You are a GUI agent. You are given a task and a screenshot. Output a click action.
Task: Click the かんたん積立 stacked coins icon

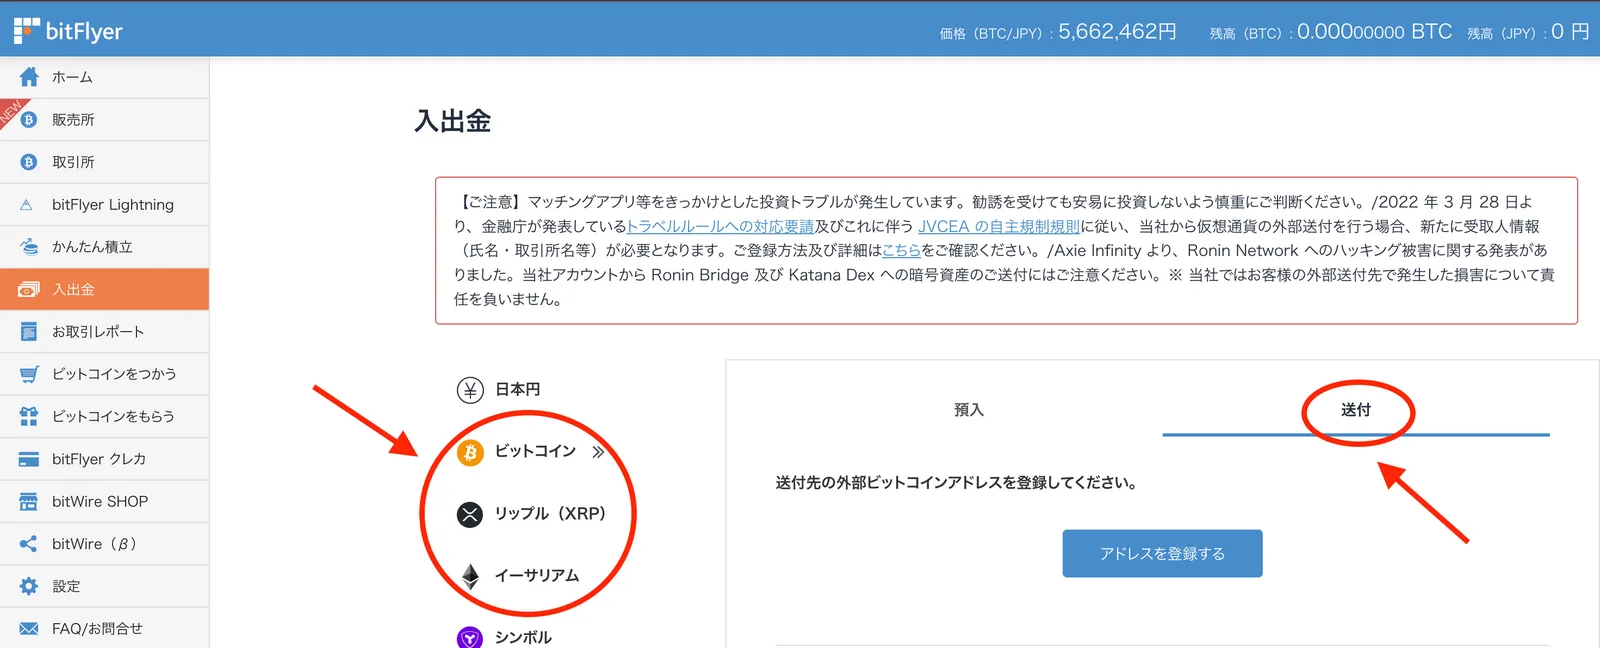click(29, 246)
